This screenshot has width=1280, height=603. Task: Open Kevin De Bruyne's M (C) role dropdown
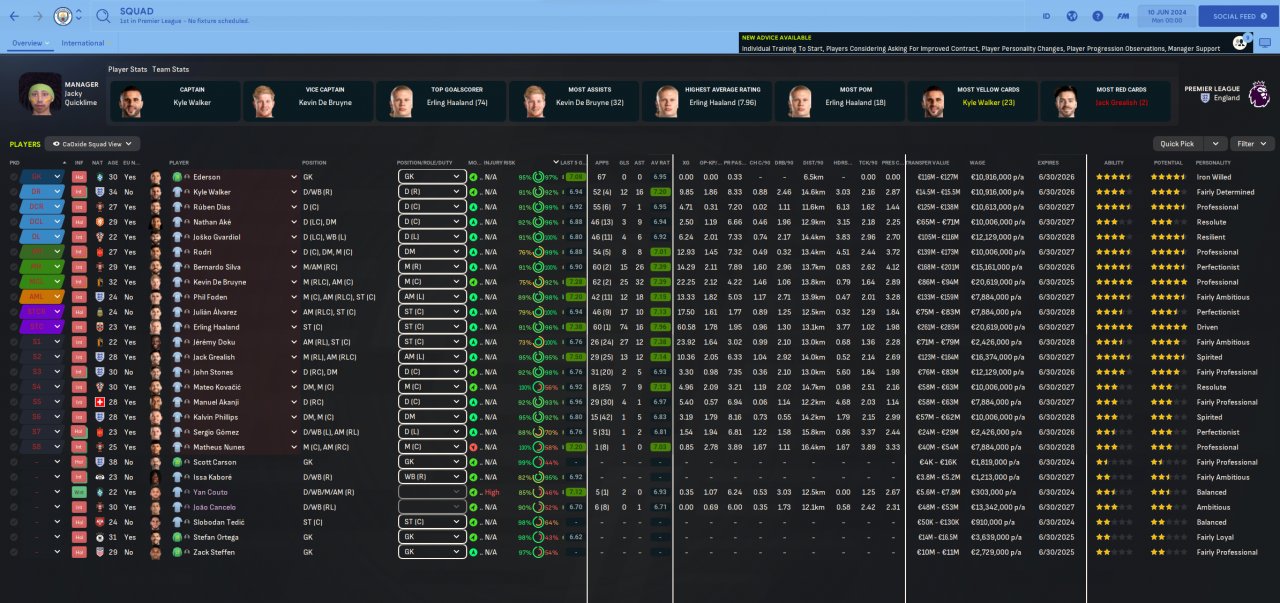coord(432,282)
